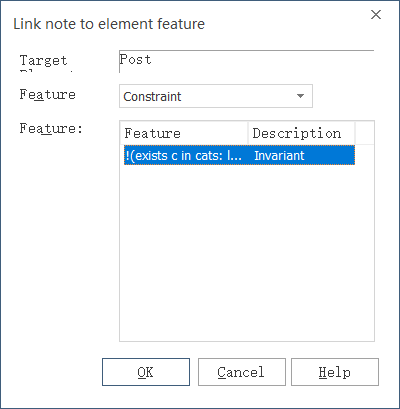
Task: Click the Invariant description cell
Action: [x=279, y=156]
